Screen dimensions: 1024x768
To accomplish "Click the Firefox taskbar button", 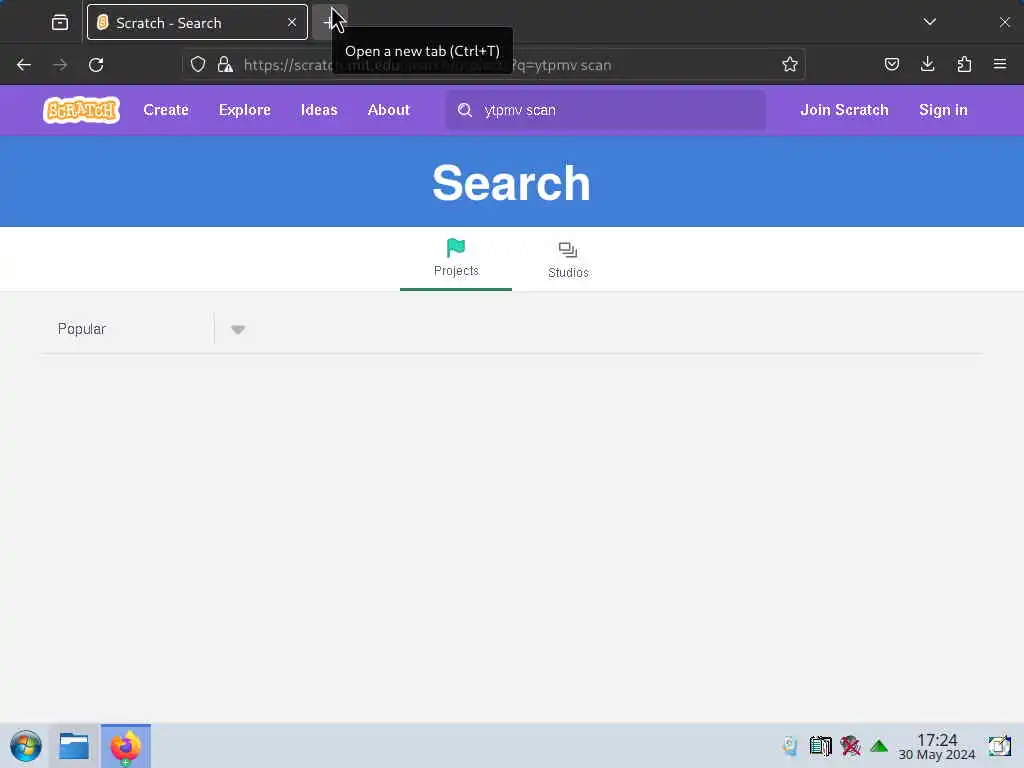I will click(x=125, y=746).
